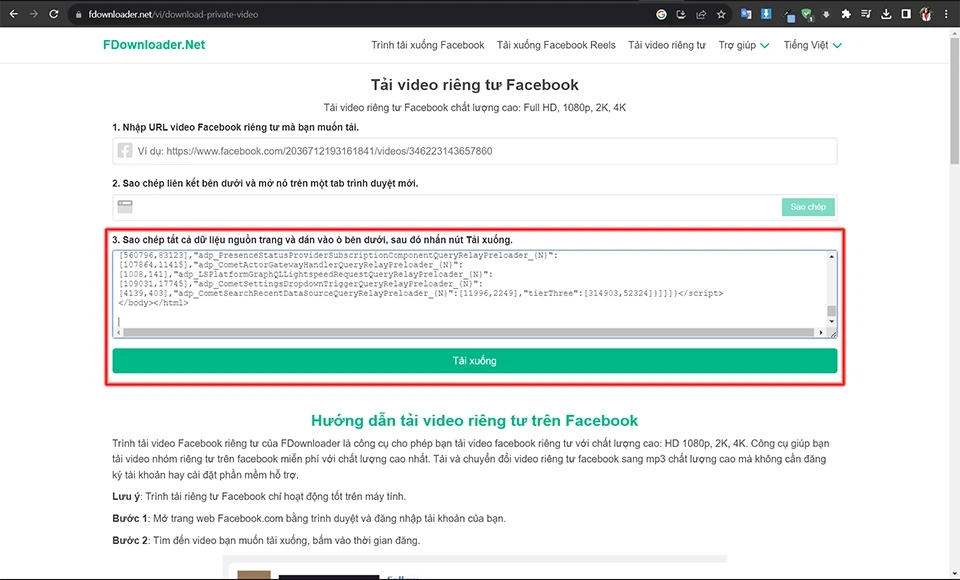The image size is (960, 580).
Task: Open Trình tải xuống Facebook nav item
Action: pos(428,45)
